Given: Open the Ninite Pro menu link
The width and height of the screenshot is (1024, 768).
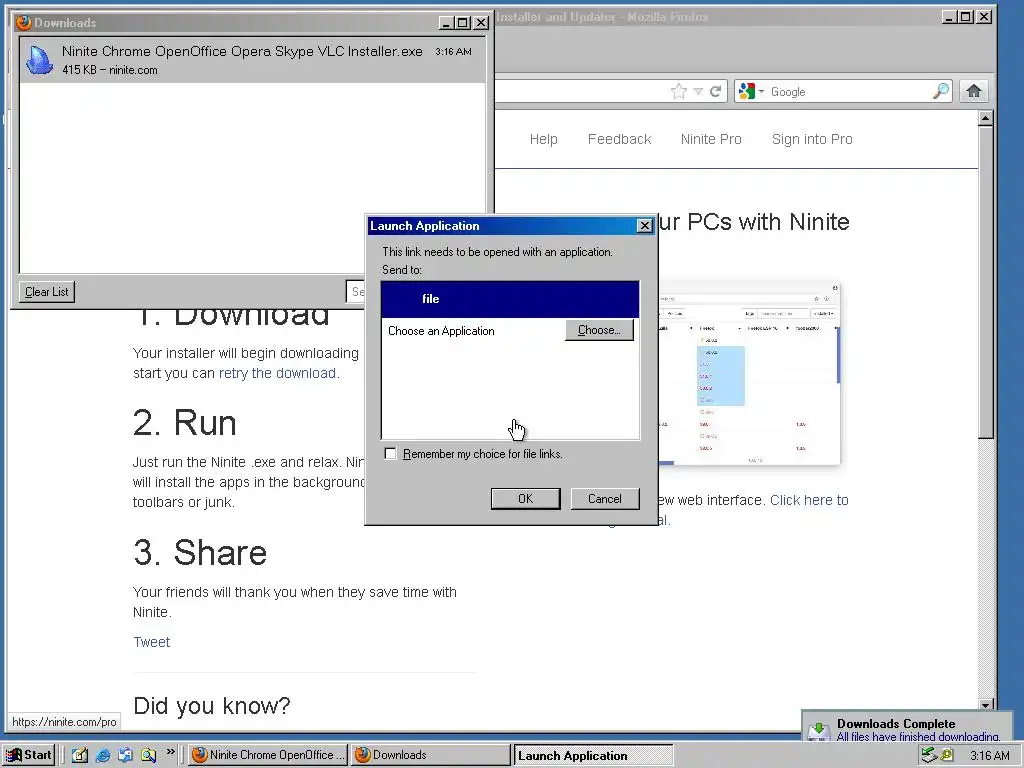Looking at the screenshot, I should point(711,139).
